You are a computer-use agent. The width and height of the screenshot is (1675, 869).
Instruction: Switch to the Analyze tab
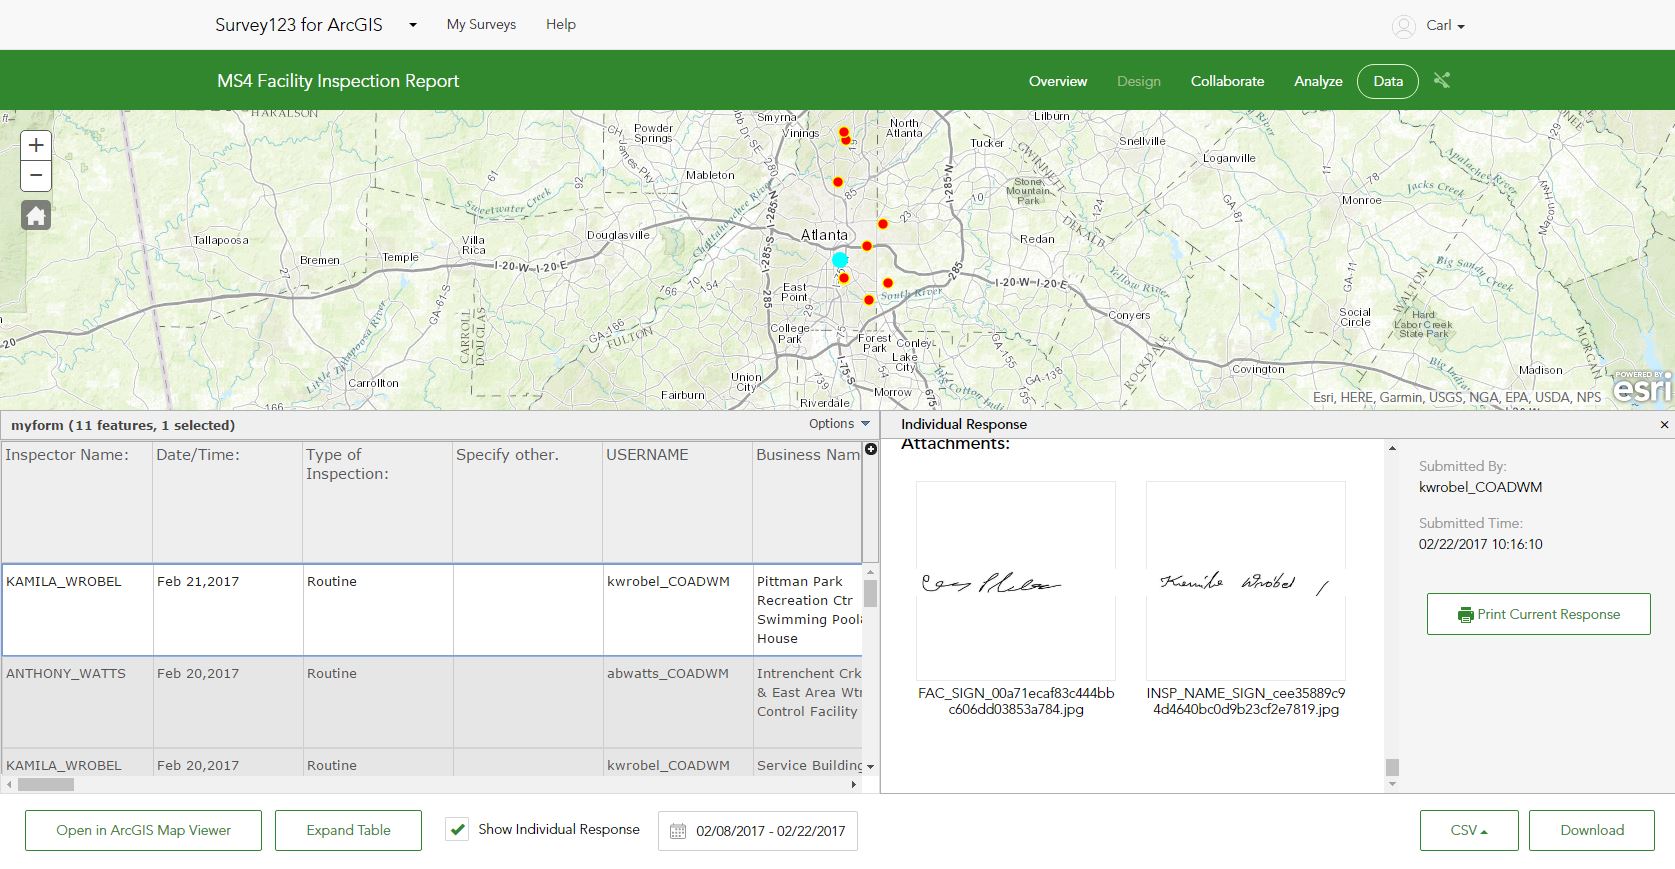click(1318, 81)
